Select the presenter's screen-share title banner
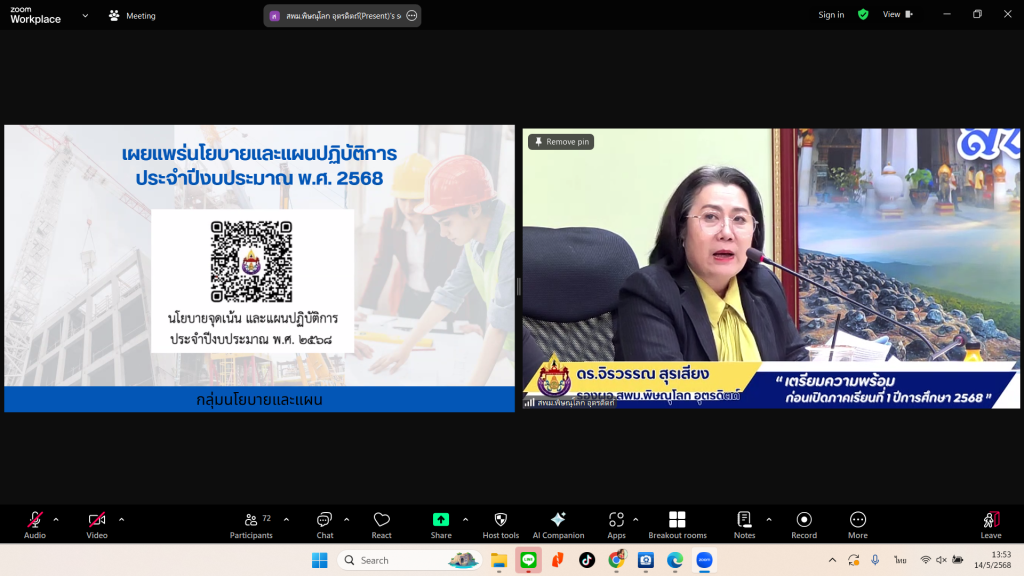1024x576 pixels. 342,16
